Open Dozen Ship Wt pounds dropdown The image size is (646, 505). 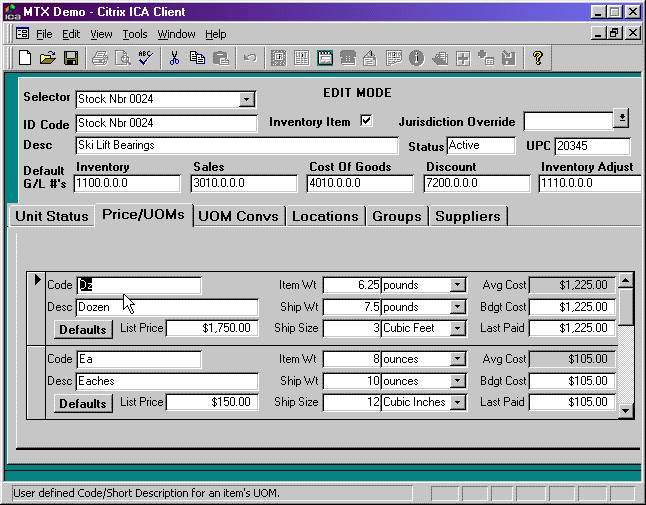(x=457, y=306)
